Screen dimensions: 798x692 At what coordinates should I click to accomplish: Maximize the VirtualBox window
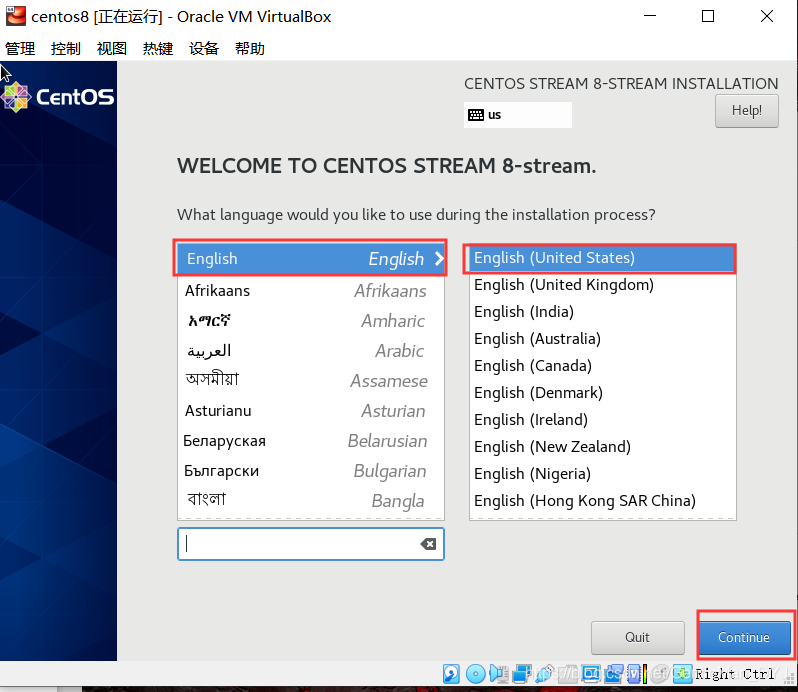[x=708, y=16]
